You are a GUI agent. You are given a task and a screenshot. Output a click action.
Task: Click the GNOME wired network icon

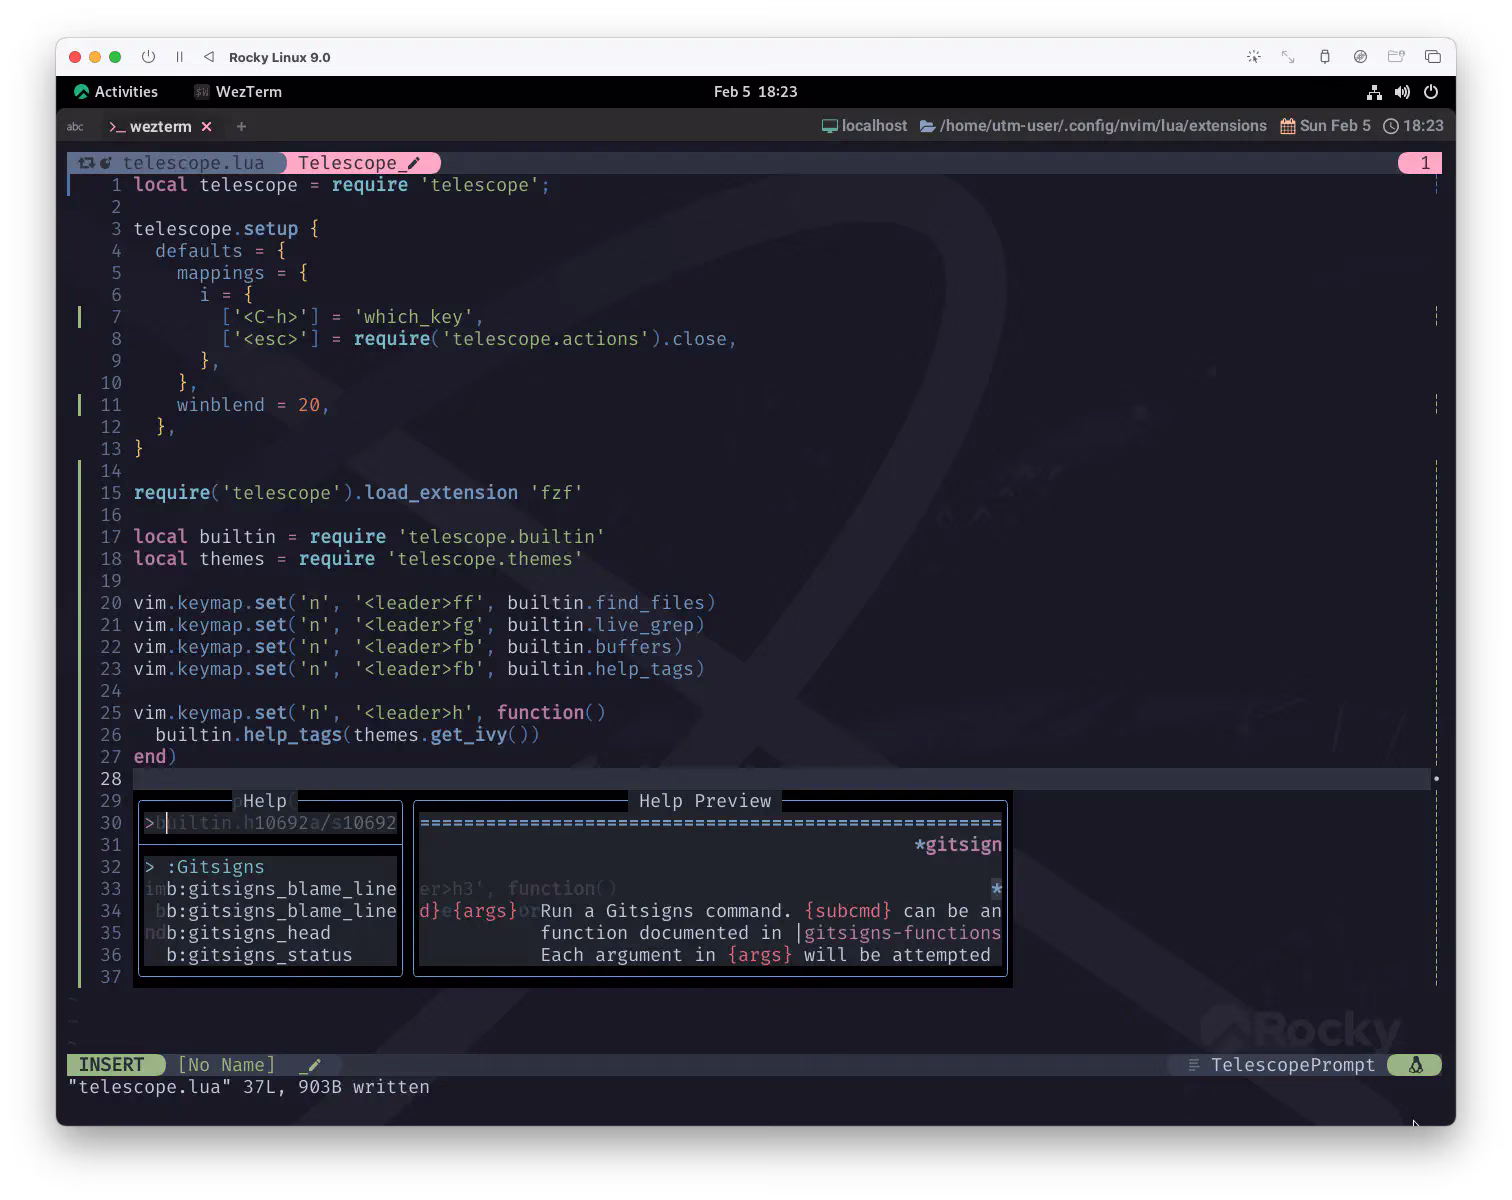[1374, 92]
